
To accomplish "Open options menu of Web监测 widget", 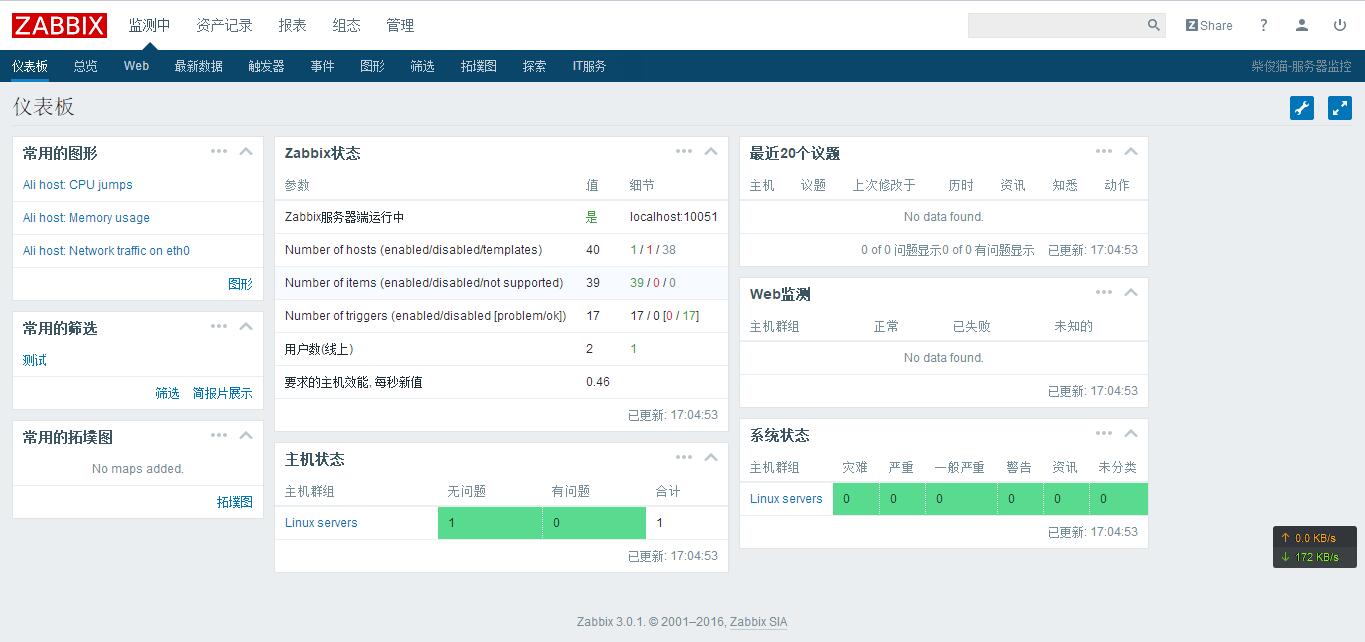I will (x=1104, y=292).
